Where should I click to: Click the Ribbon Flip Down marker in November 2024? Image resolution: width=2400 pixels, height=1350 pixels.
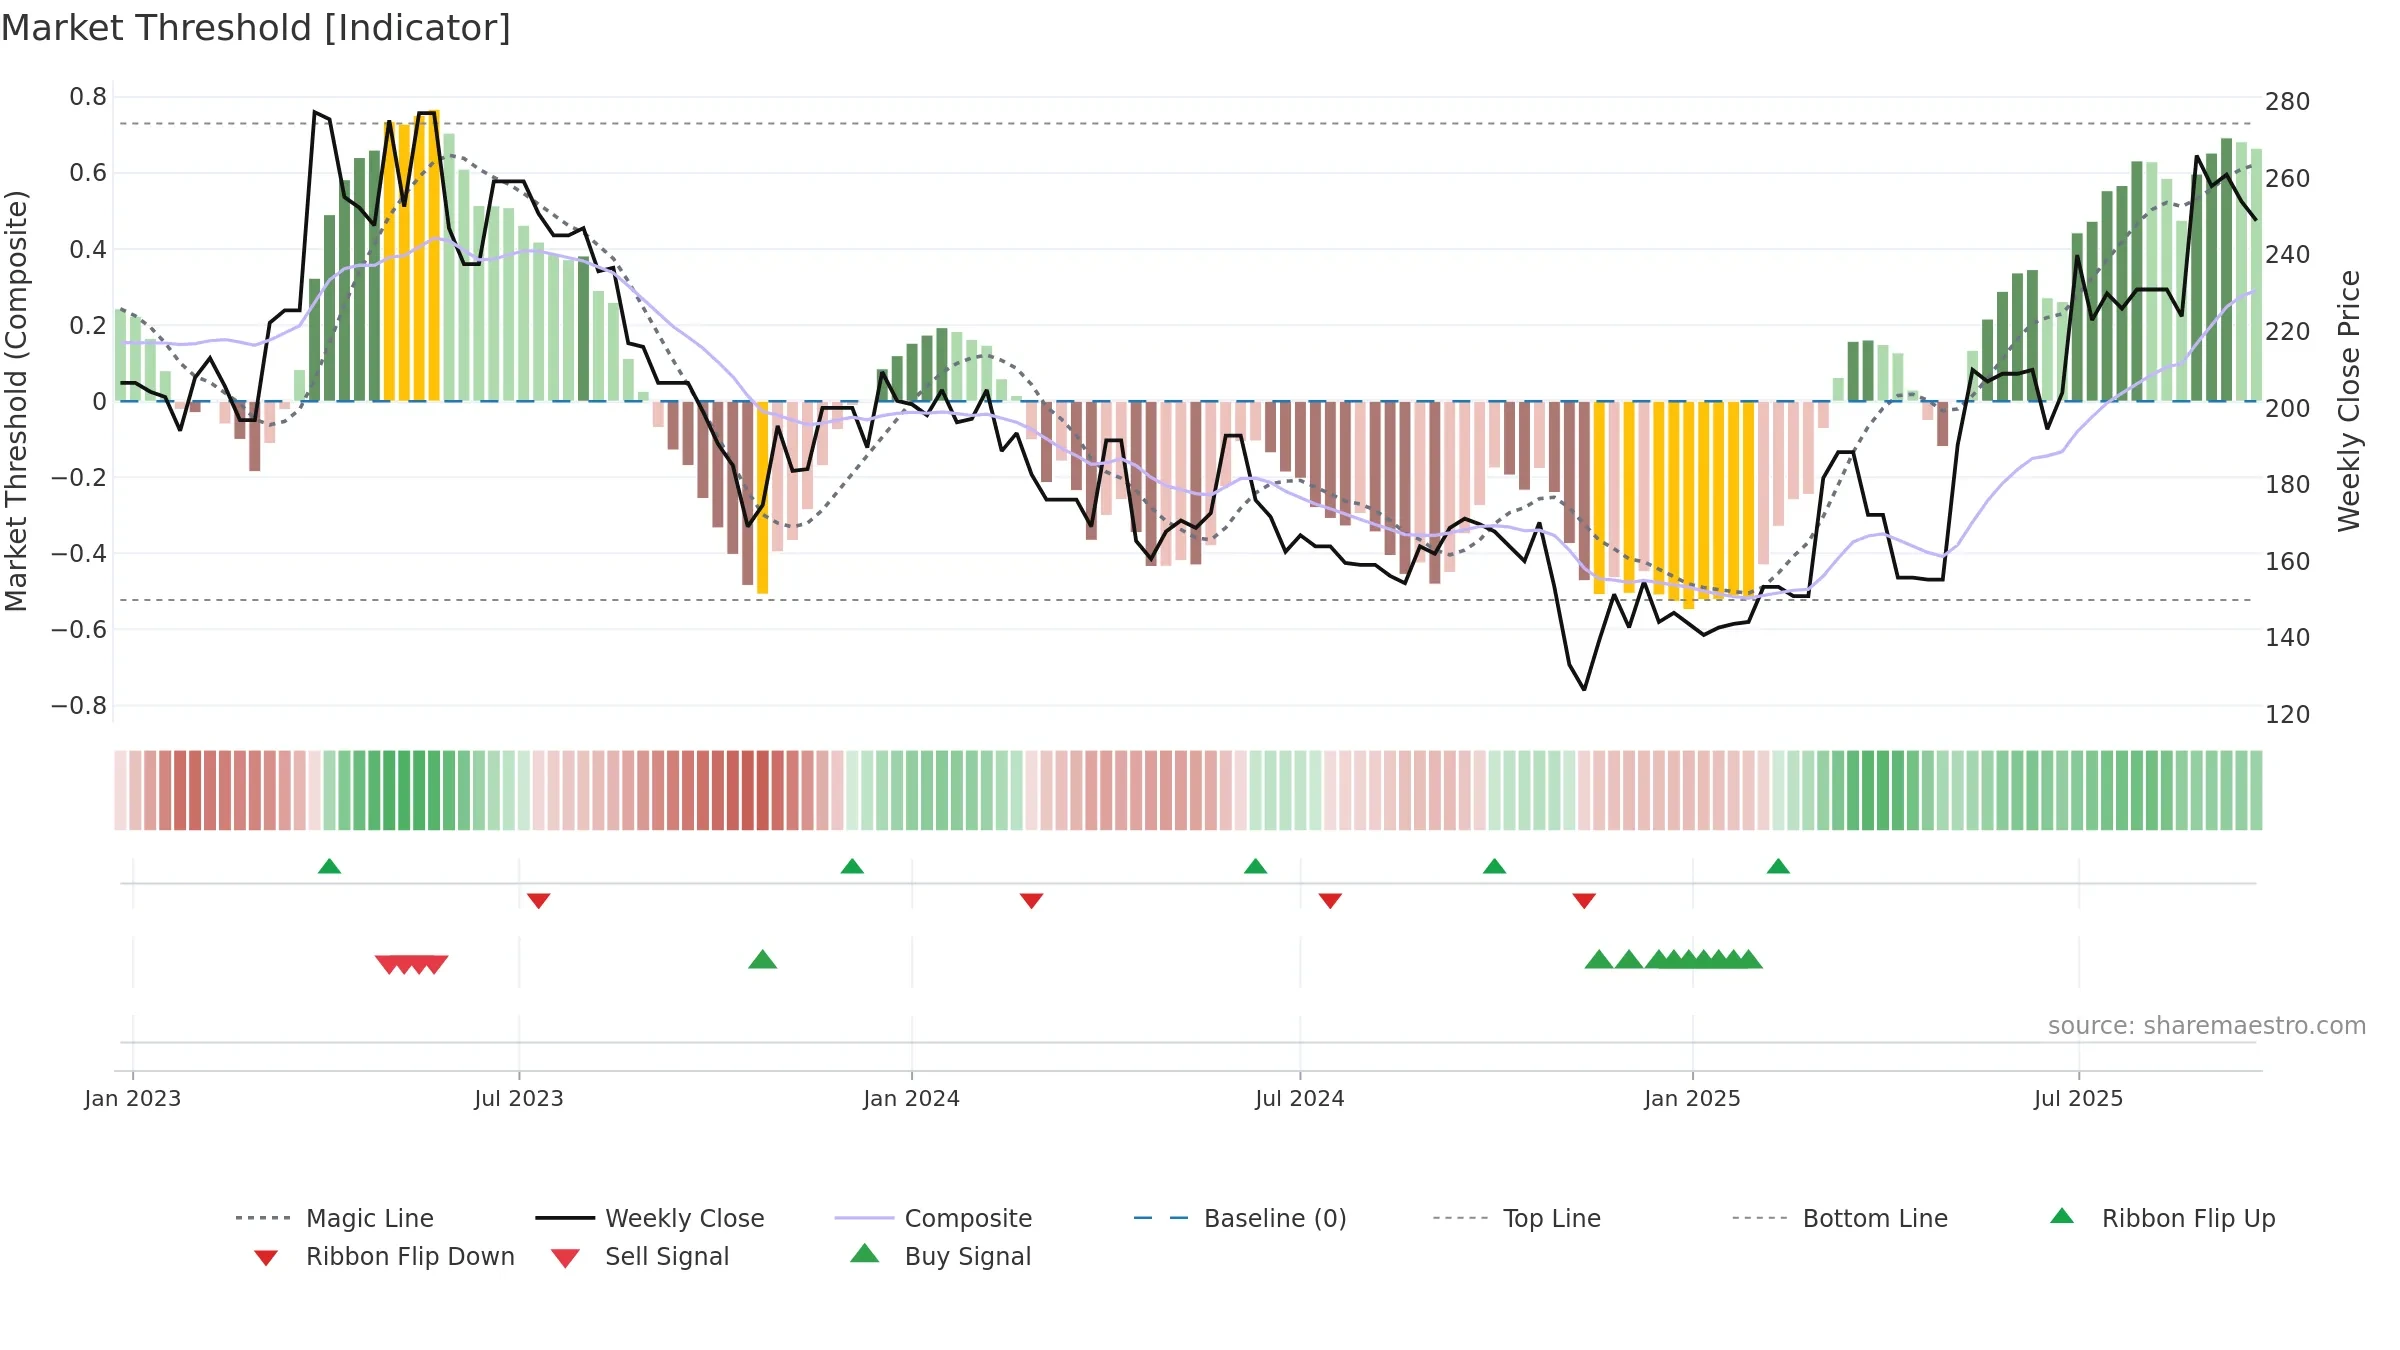pyautogui.click(x=1584, y=901)
